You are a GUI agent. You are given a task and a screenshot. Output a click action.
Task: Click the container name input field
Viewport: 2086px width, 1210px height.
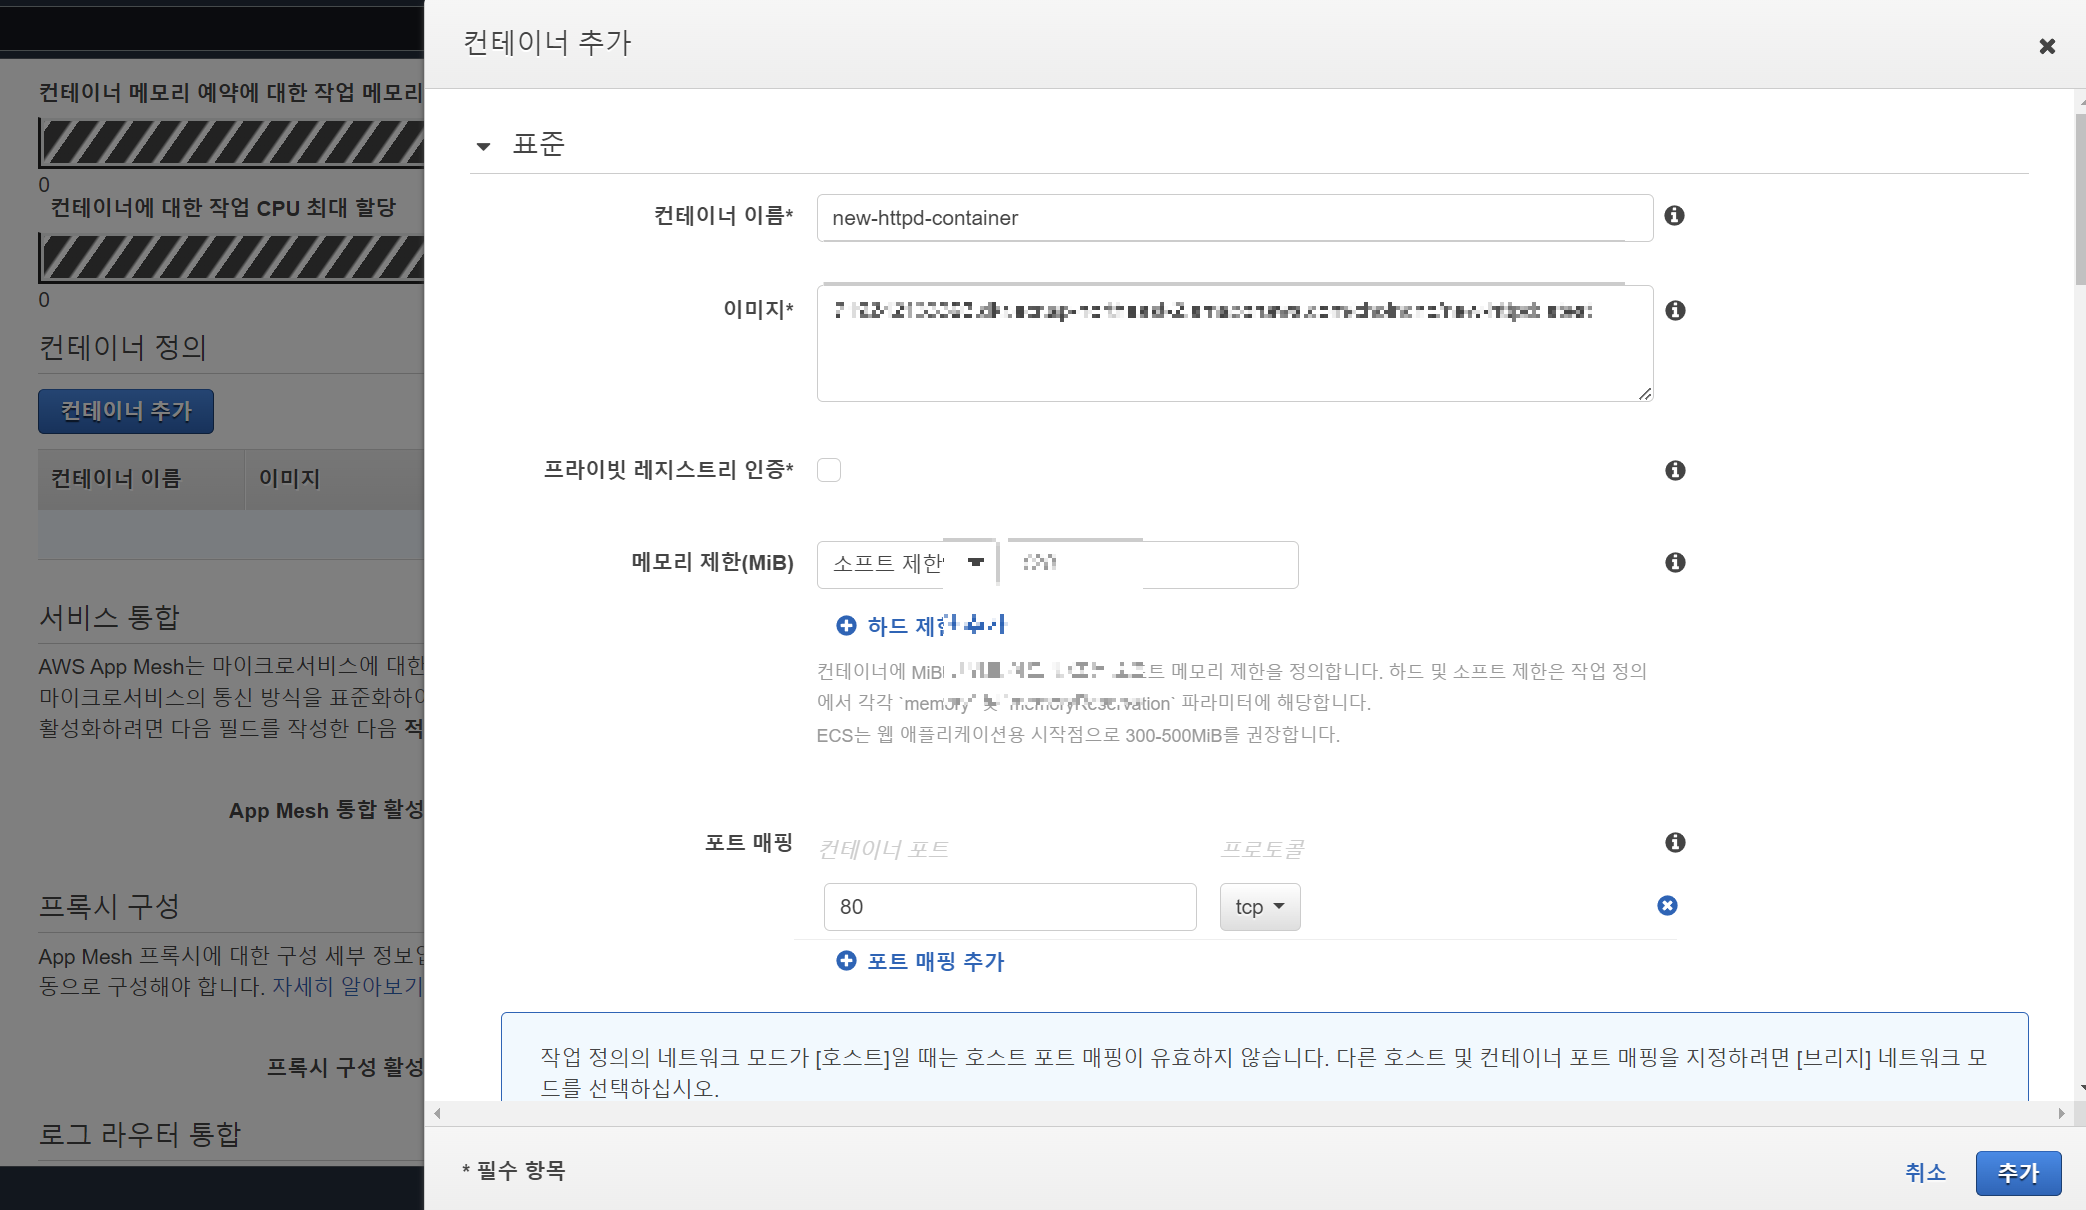click(x=1234, y=218)
